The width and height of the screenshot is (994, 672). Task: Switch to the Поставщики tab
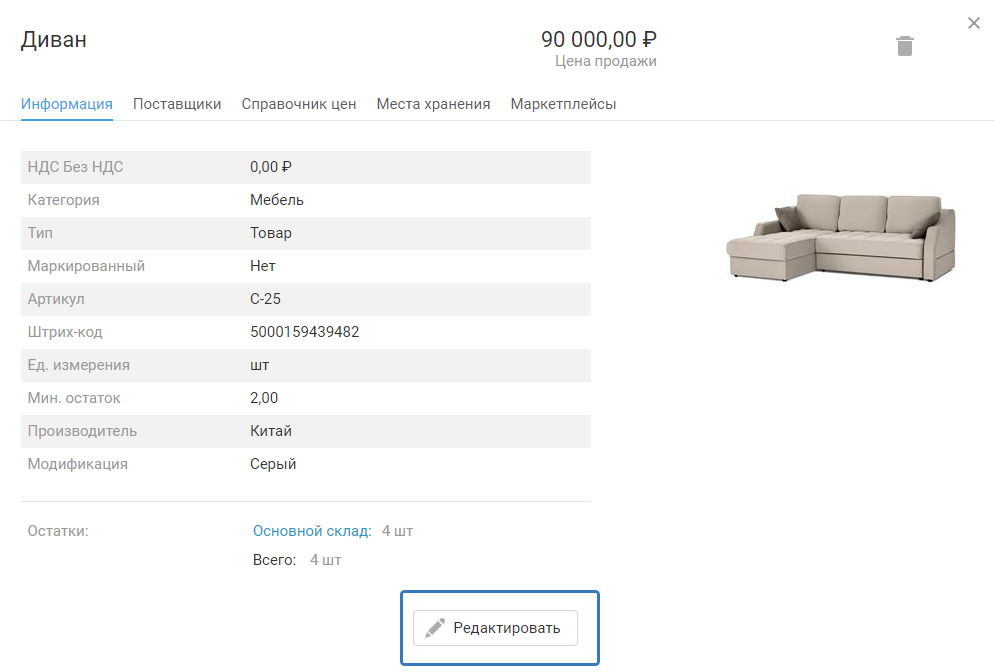[177, 104]
